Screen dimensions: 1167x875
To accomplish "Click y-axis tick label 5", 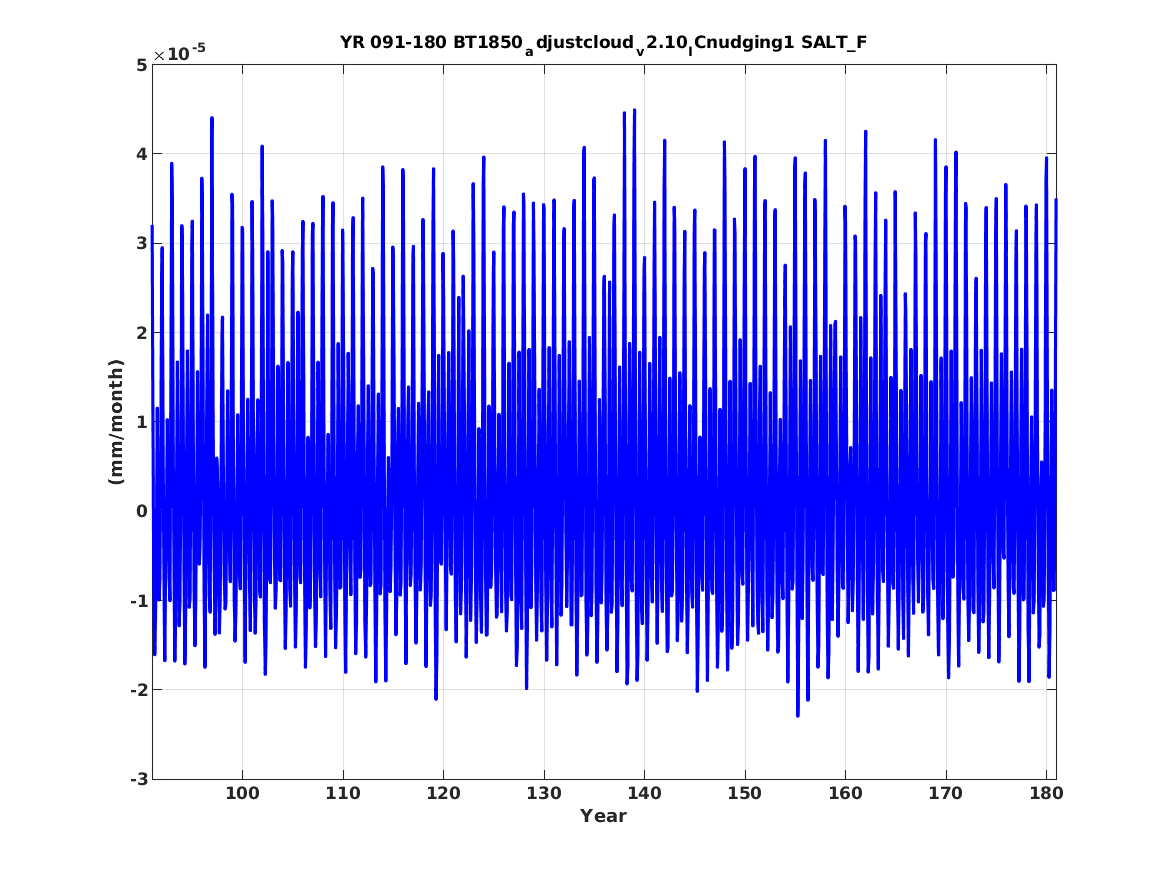I will pyautogui.click(x=141, y=65).
